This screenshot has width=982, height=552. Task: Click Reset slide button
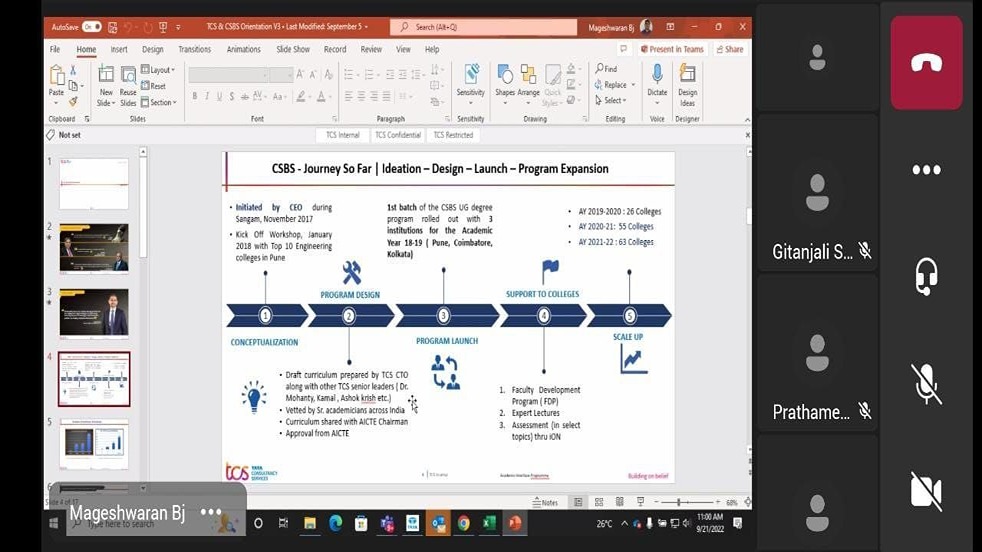click(x=154, y=86)
